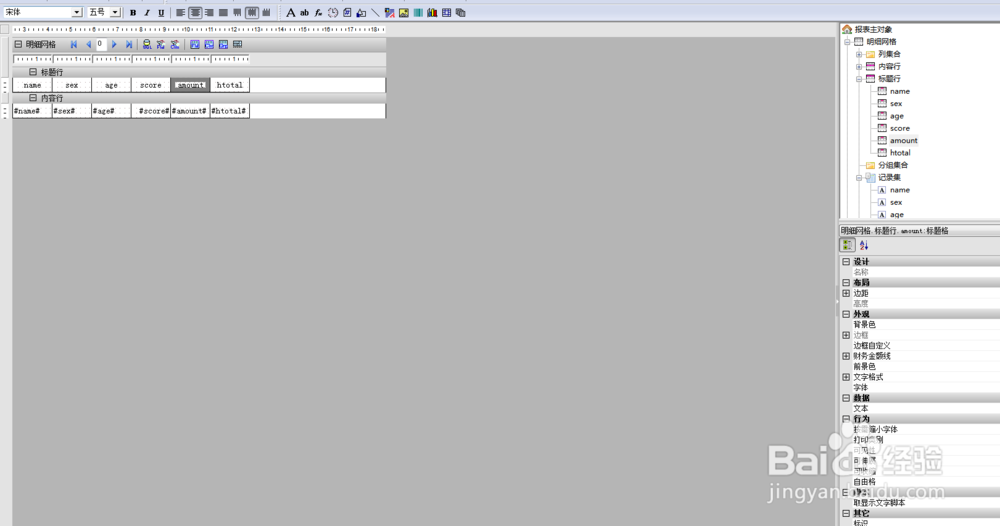
Task: Align text left
Action: [181, 13]
